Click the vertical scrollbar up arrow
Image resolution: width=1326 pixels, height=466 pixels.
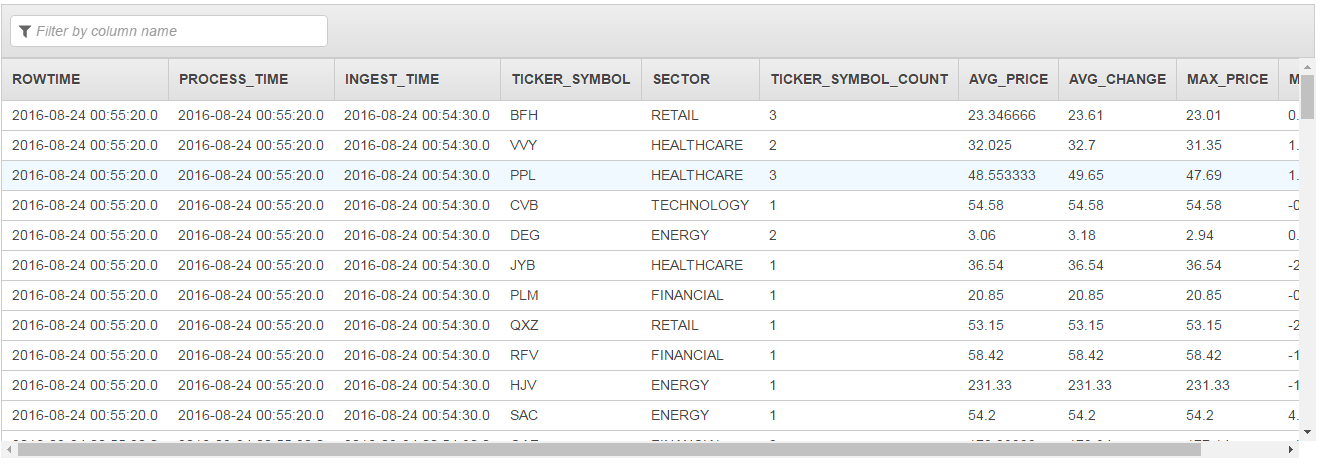coord(1307,66)
